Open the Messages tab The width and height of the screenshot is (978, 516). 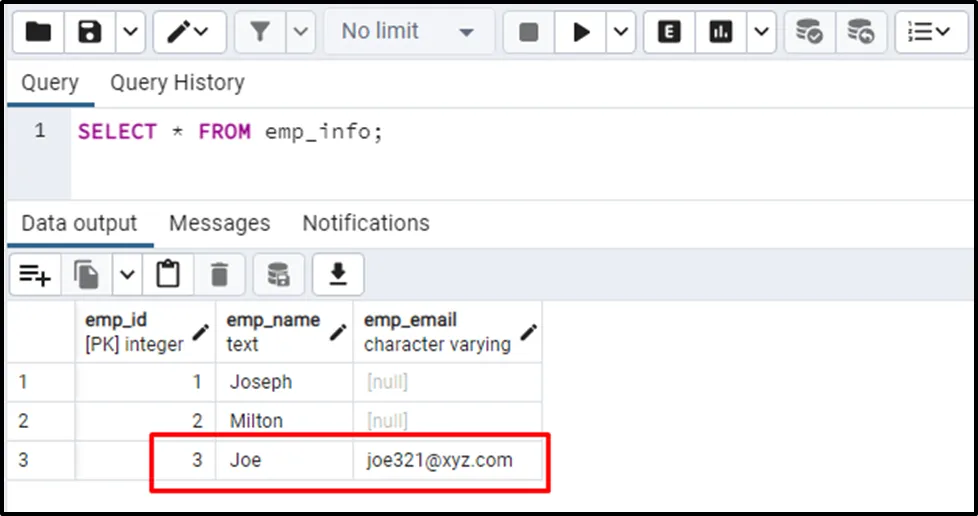click(219, 222)
